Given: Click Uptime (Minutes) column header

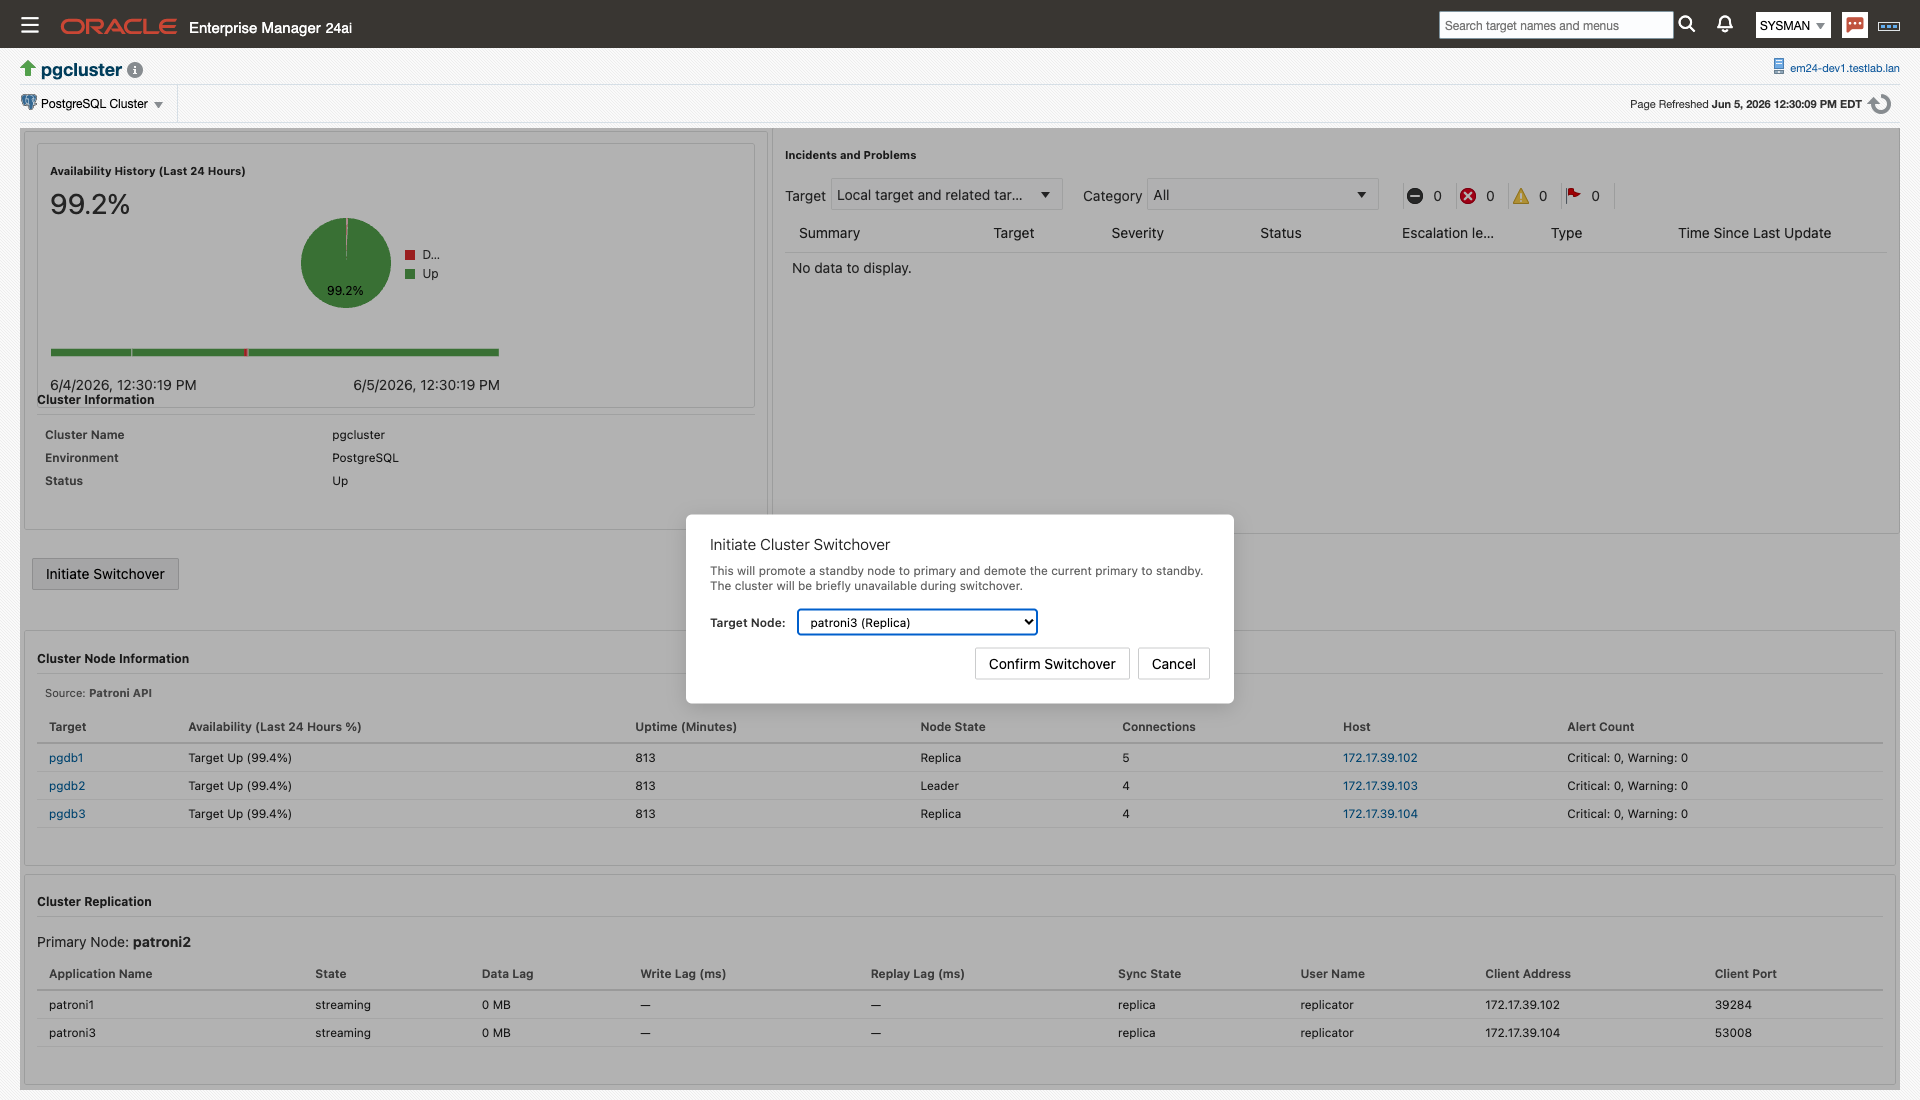Looking at the screenshot, I should (x=685, y=727).
